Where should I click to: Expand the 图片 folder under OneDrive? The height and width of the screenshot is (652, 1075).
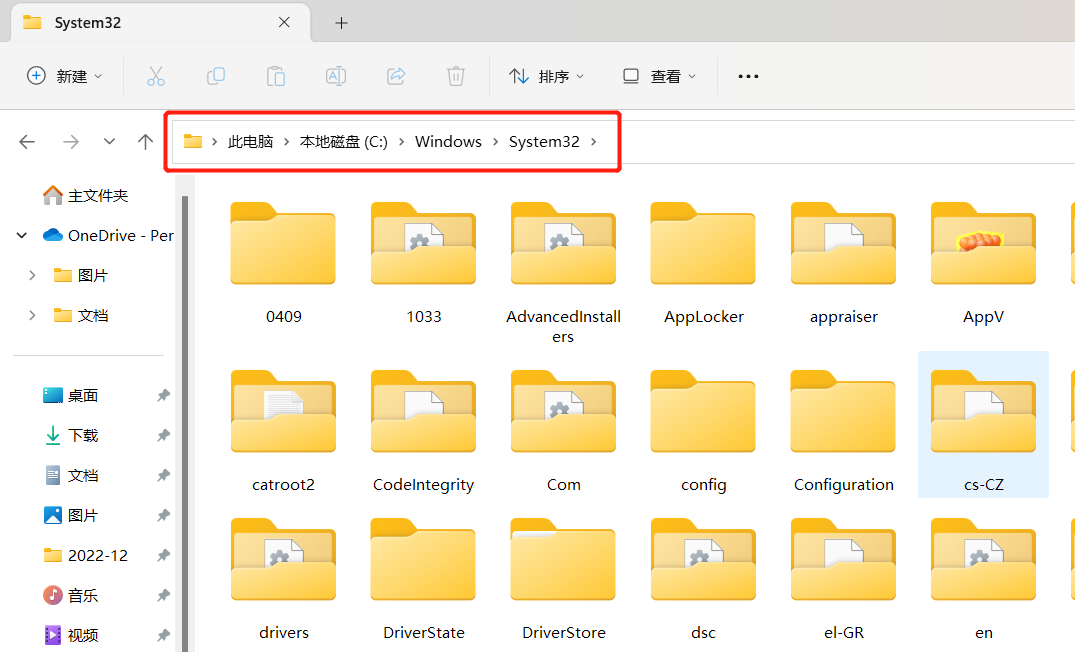32,276
